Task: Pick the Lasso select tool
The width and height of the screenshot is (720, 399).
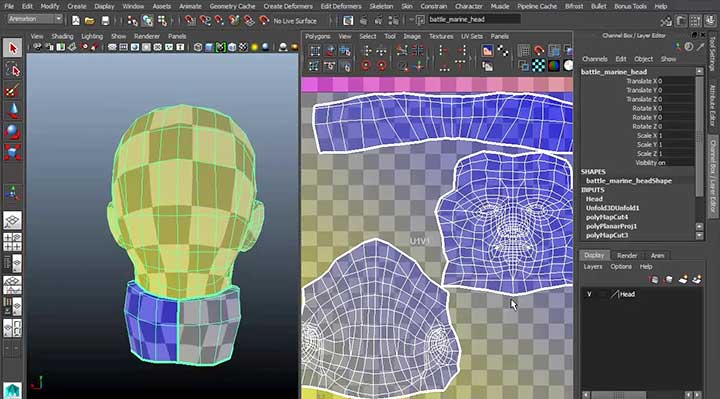Action: point(12,70)
